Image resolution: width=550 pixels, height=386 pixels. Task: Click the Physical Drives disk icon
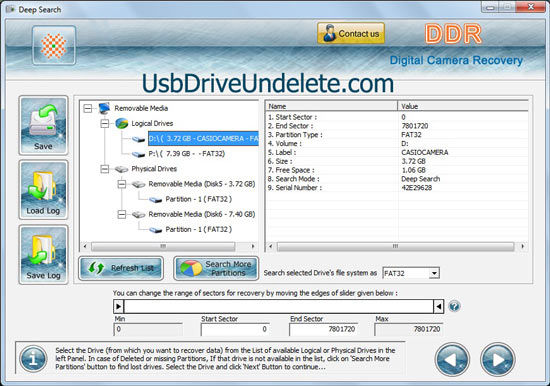click(x=121, y=169)
